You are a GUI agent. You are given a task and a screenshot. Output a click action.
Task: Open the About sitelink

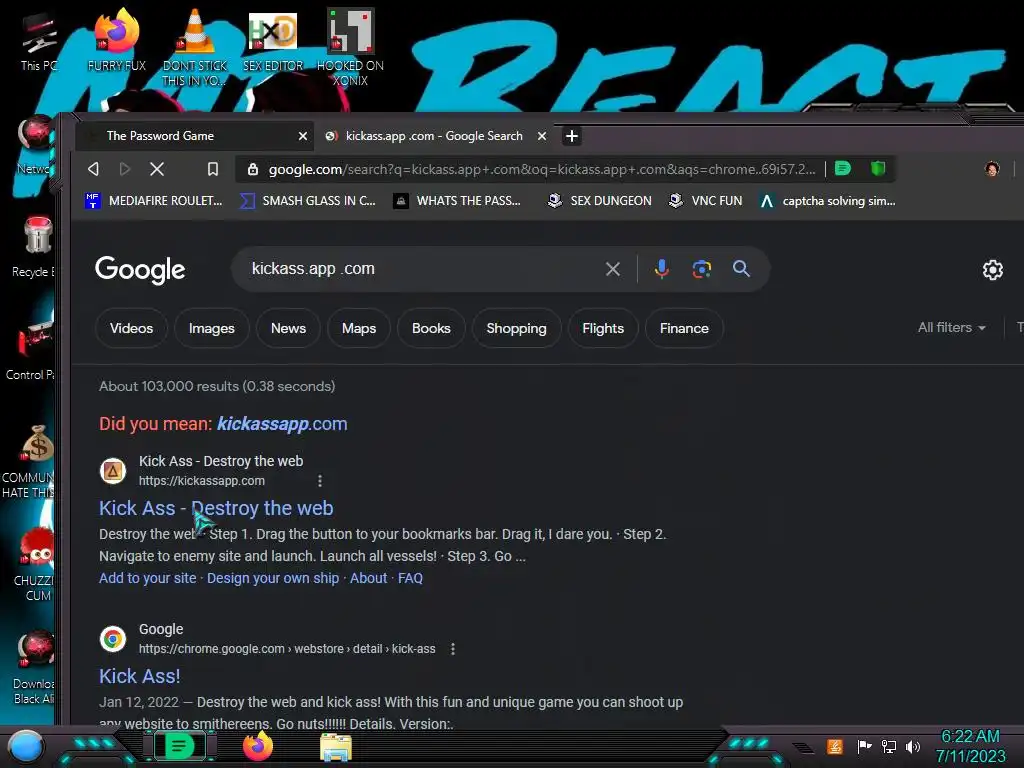368,578
